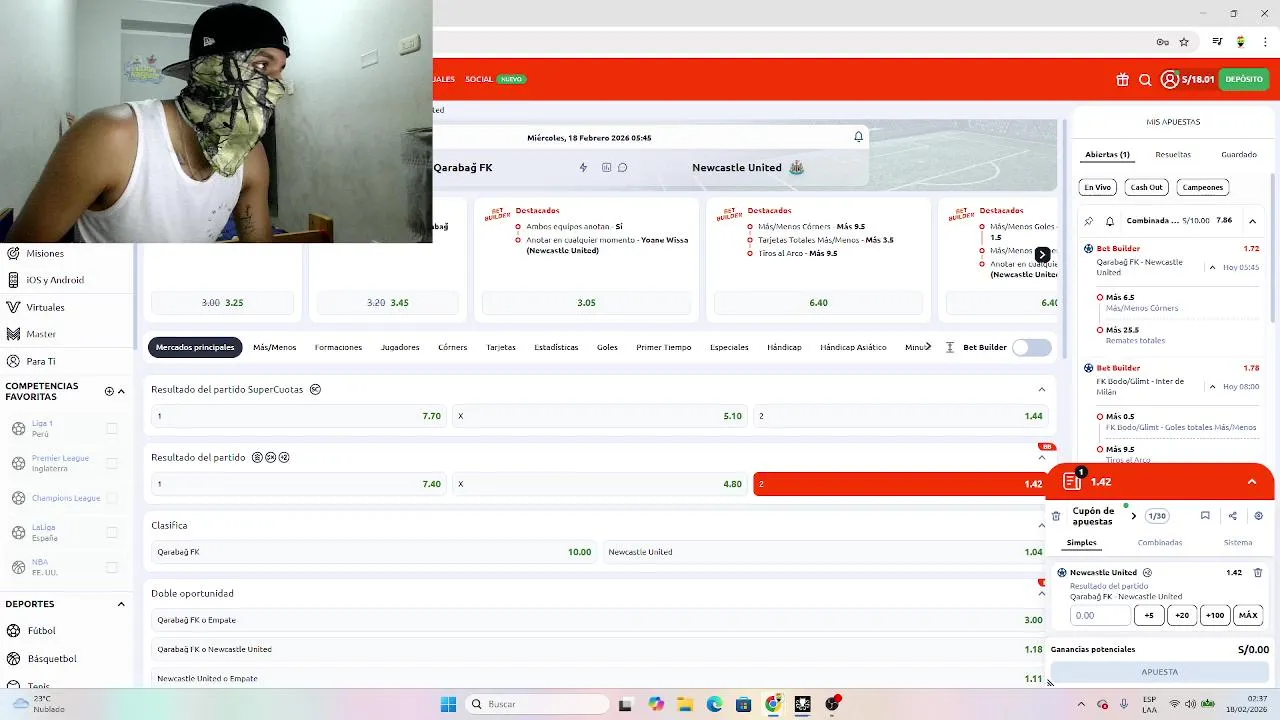Collapse the red bet slip header
This screenshot has height=720, width=1280.
click(1252, 481)
